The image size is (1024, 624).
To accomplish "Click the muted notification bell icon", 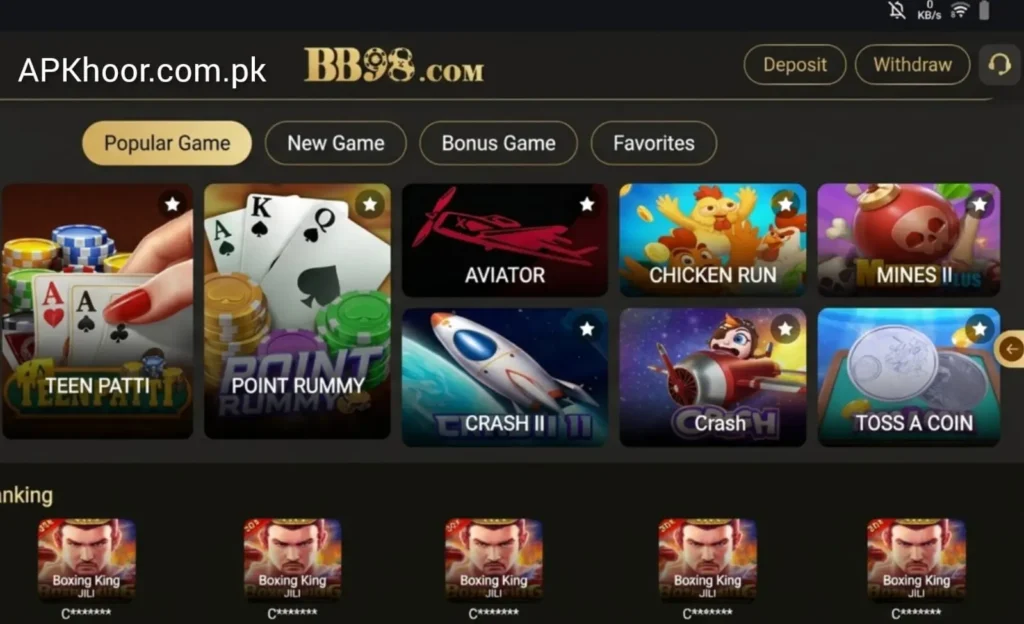I will tap(897, 10).
